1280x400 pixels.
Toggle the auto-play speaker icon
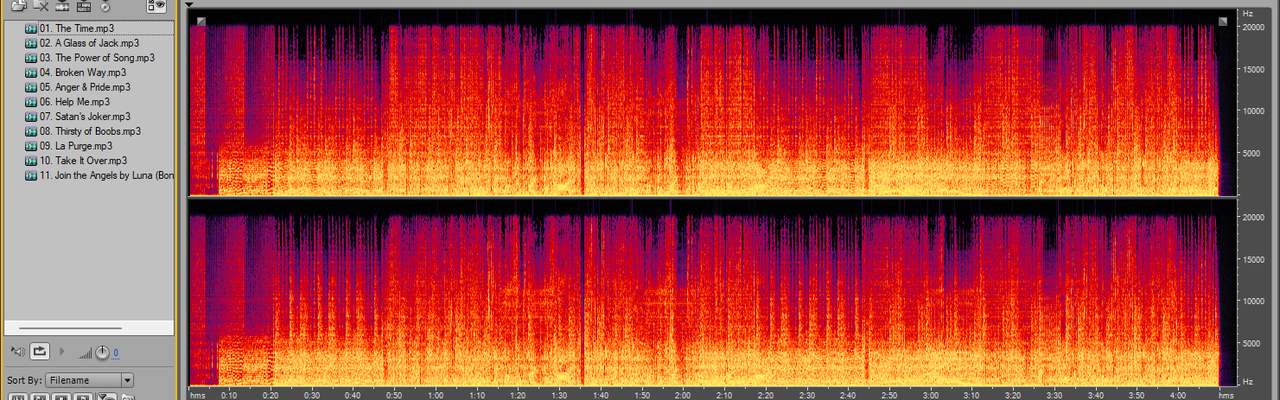coord(17,351)
